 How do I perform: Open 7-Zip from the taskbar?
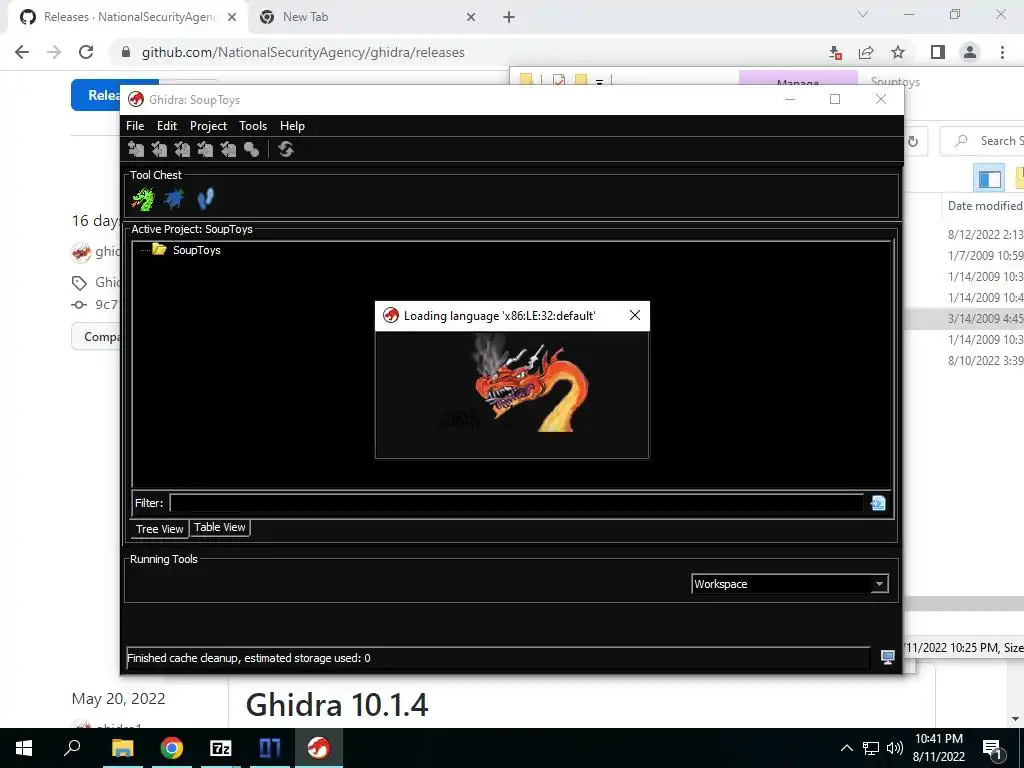tap(221, 748)
